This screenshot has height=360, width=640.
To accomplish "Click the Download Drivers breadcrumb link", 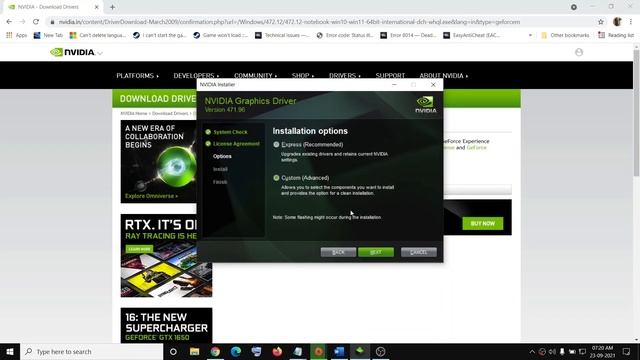I will (170, 113).
